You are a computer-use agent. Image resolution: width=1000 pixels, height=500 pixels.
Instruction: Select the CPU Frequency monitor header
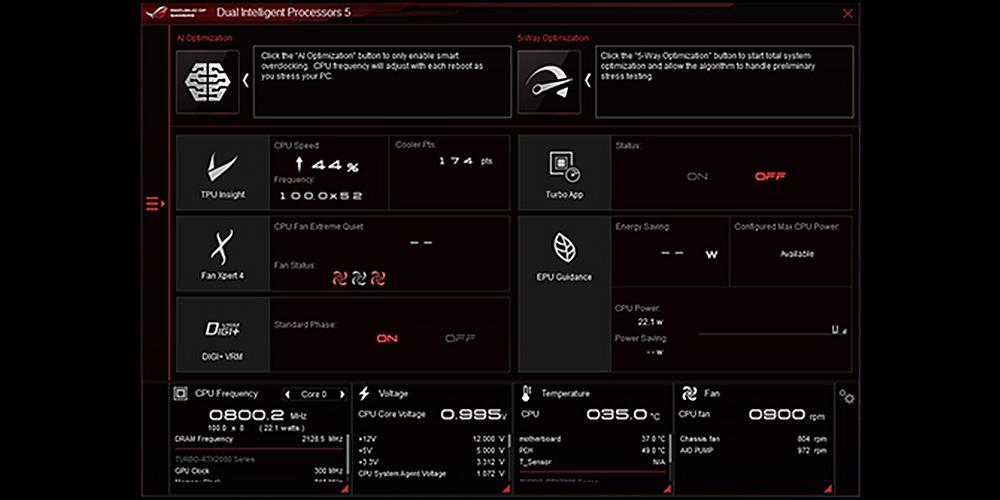coord(226,394)
